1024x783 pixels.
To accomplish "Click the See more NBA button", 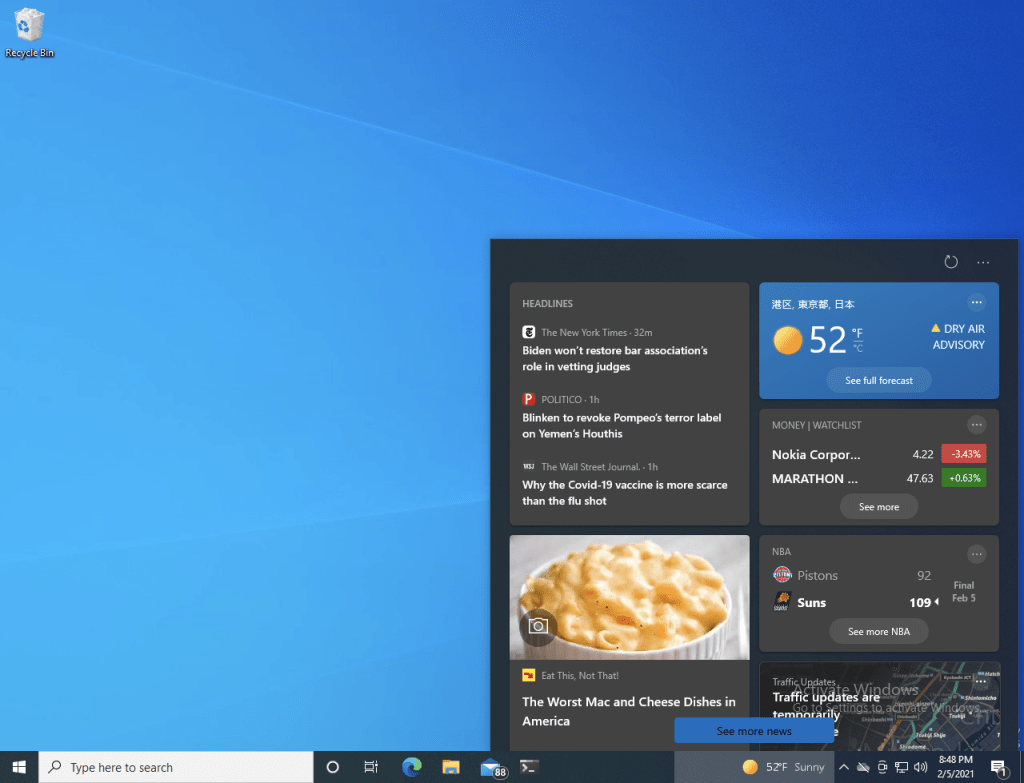I will (x=878, y=631).
